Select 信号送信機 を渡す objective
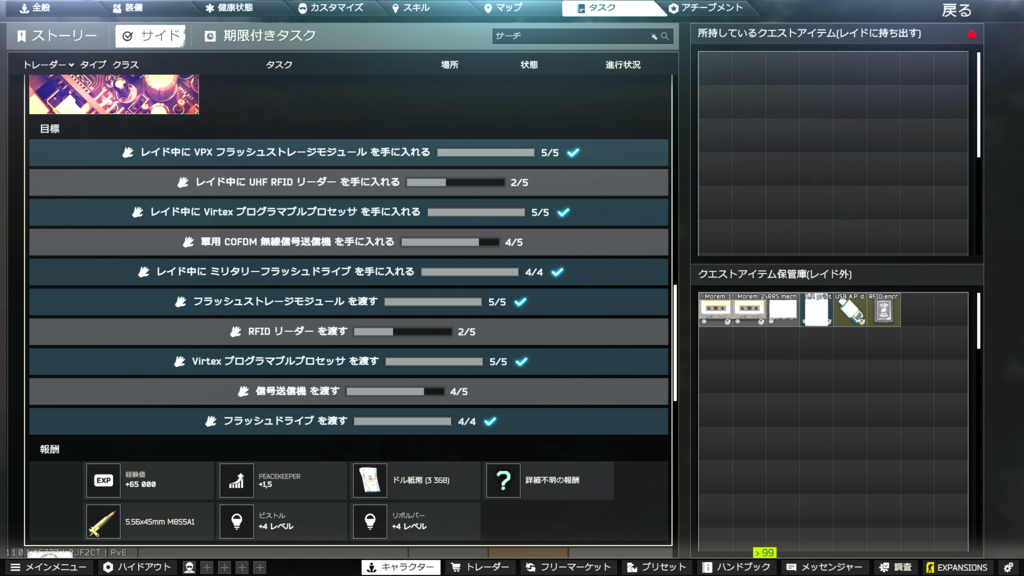Screen dimensions: 1024x576 click(349, 391)
